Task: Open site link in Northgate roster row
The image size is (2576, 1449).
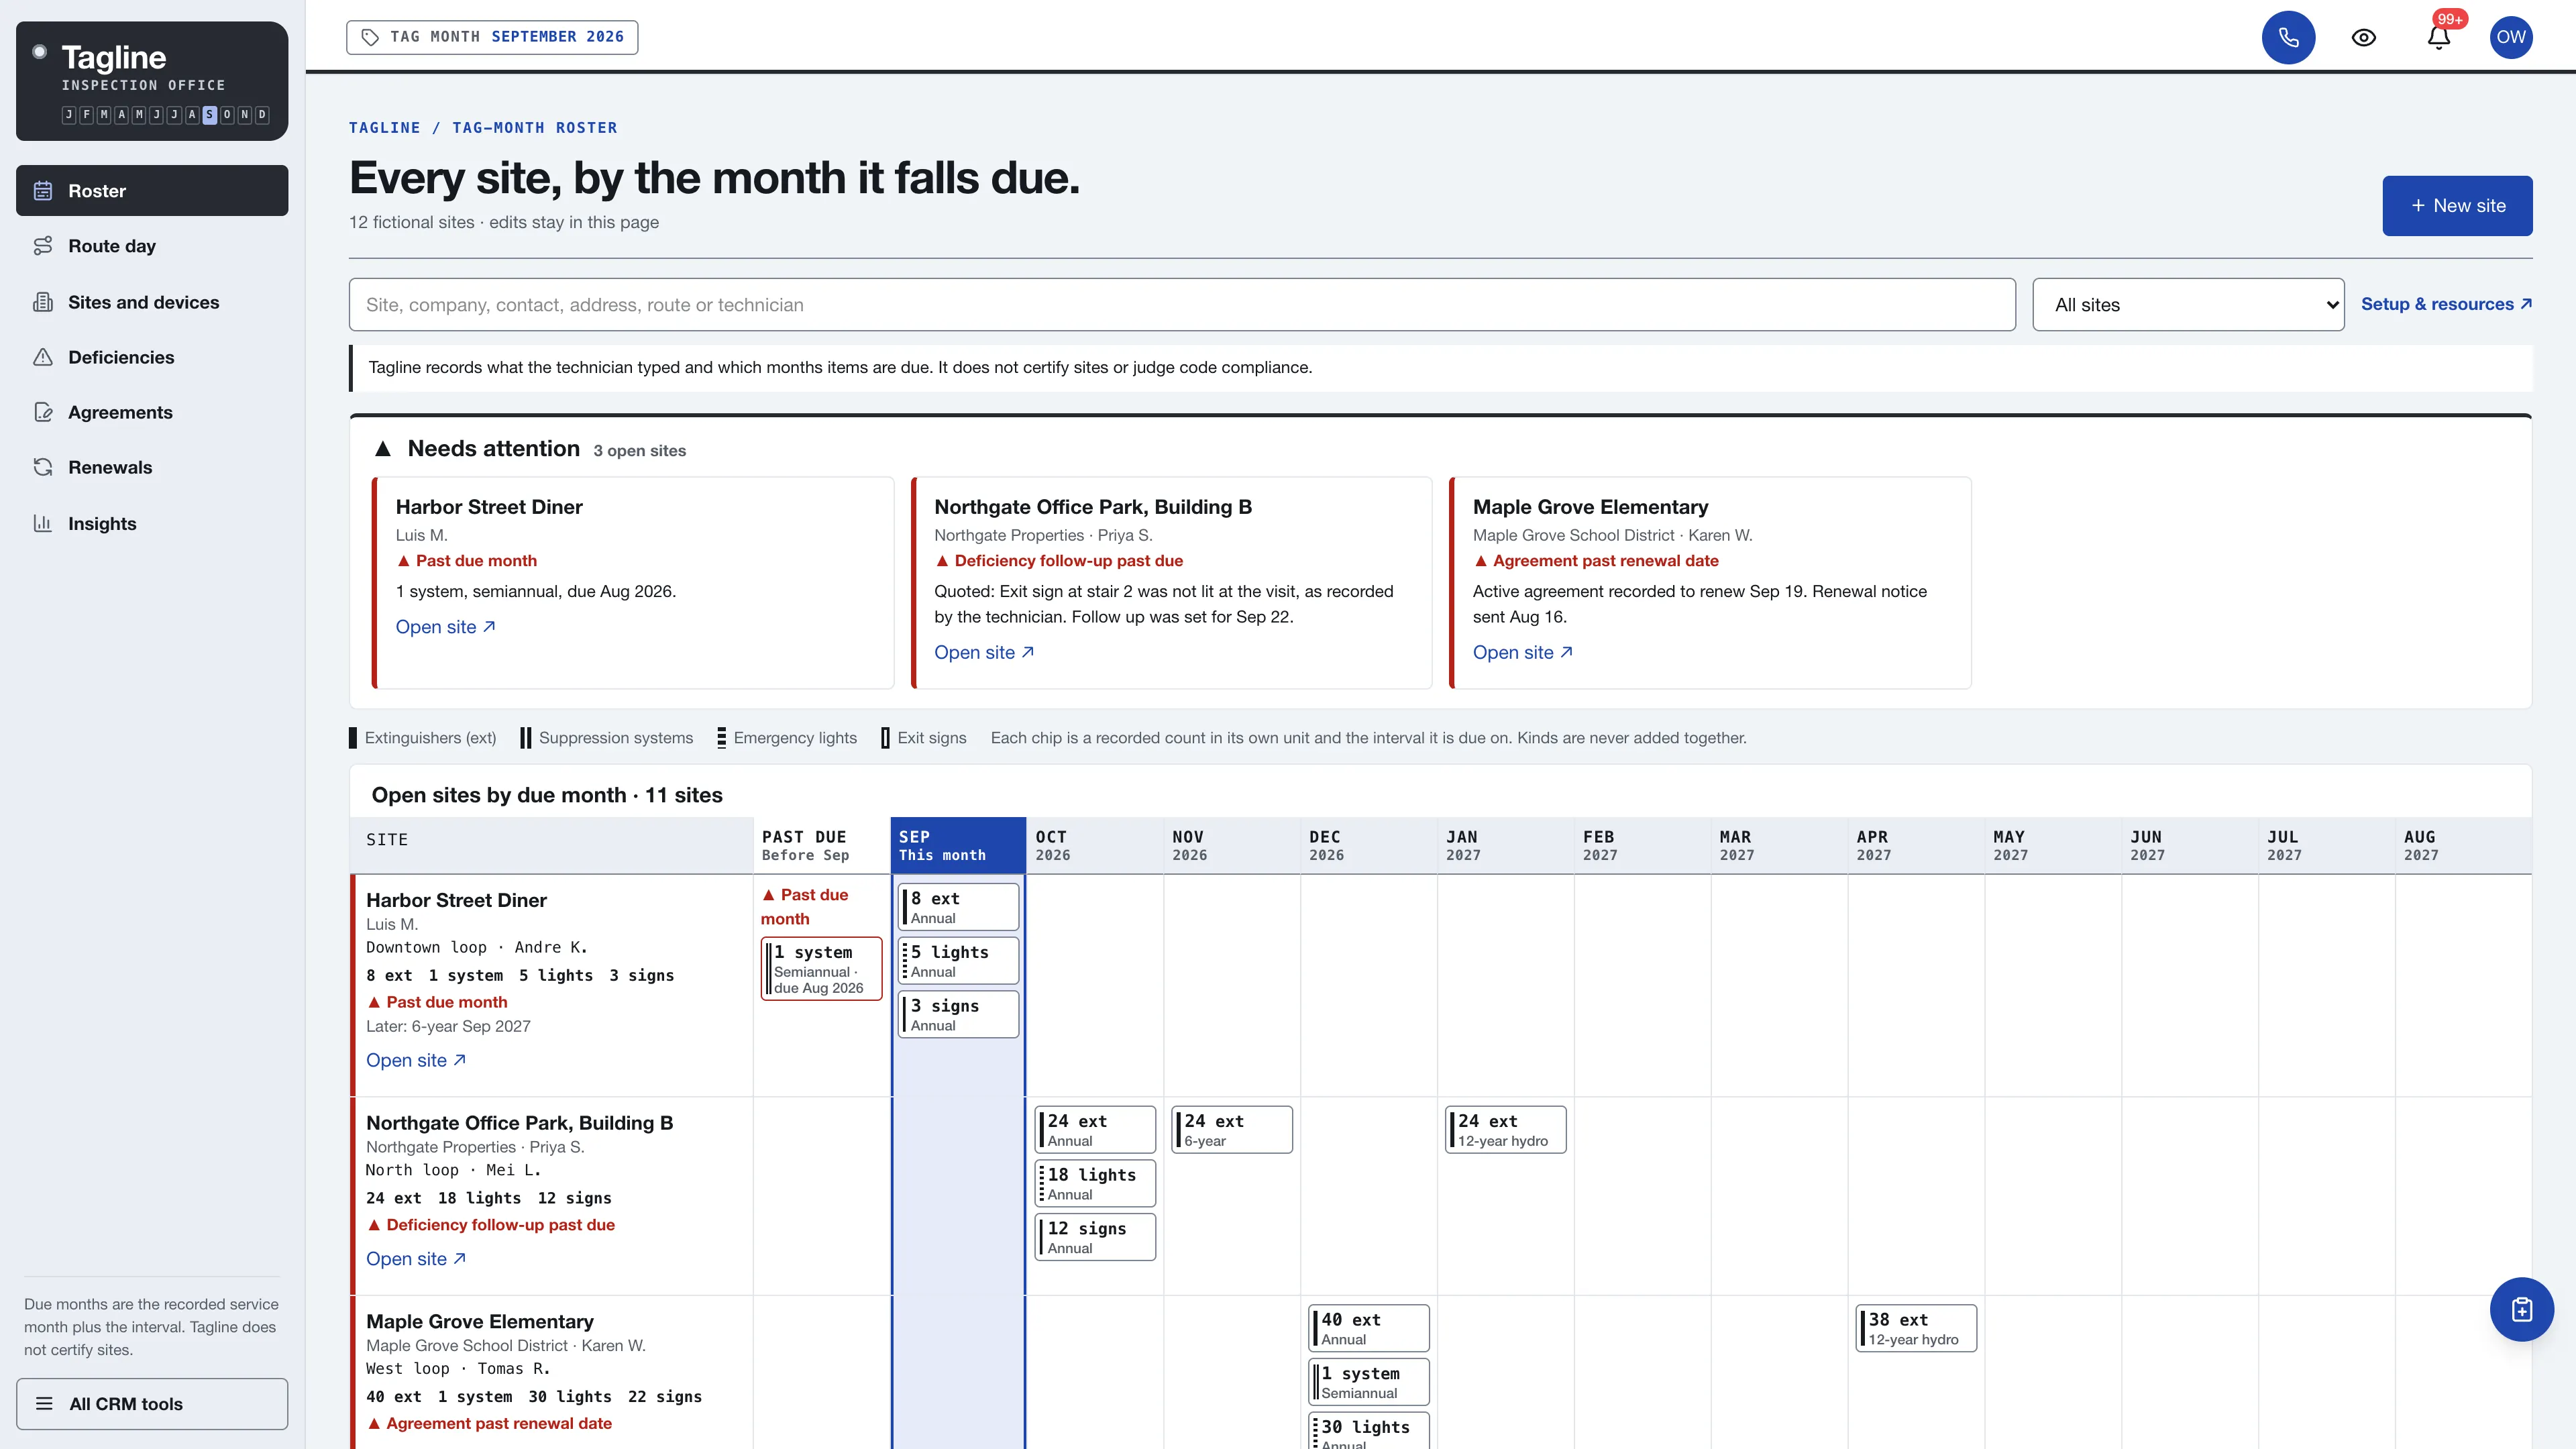Action: click(416, 1259)
